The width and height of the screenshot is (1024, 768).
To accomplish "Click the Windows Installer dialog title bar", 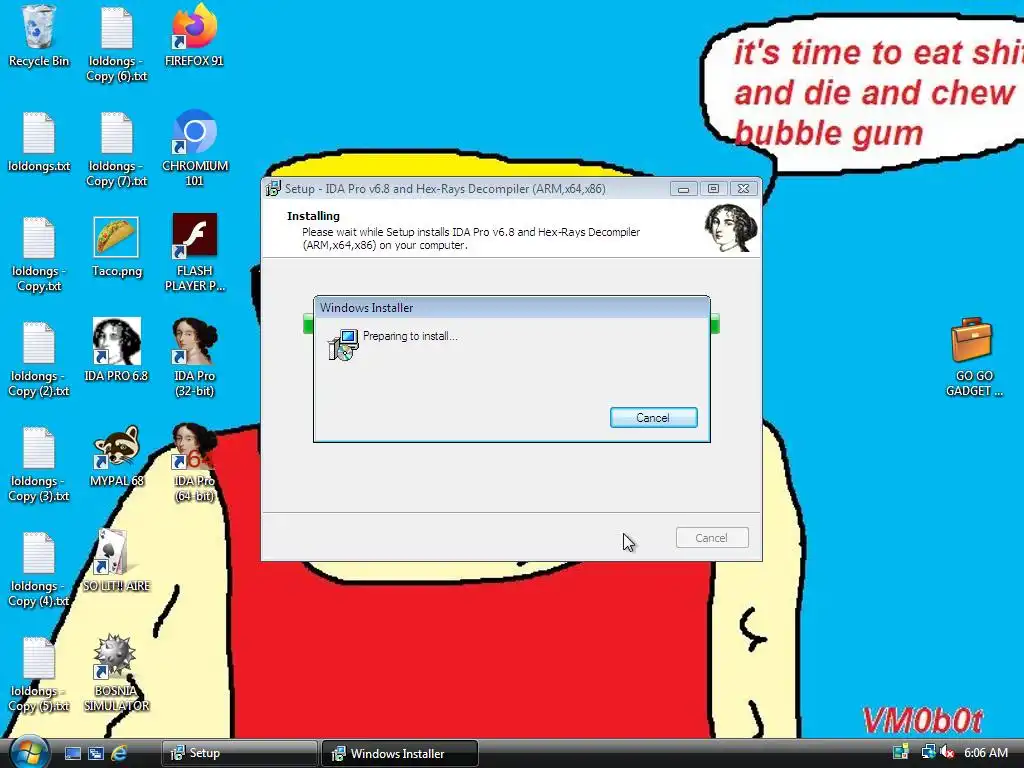I will point(511,308).
